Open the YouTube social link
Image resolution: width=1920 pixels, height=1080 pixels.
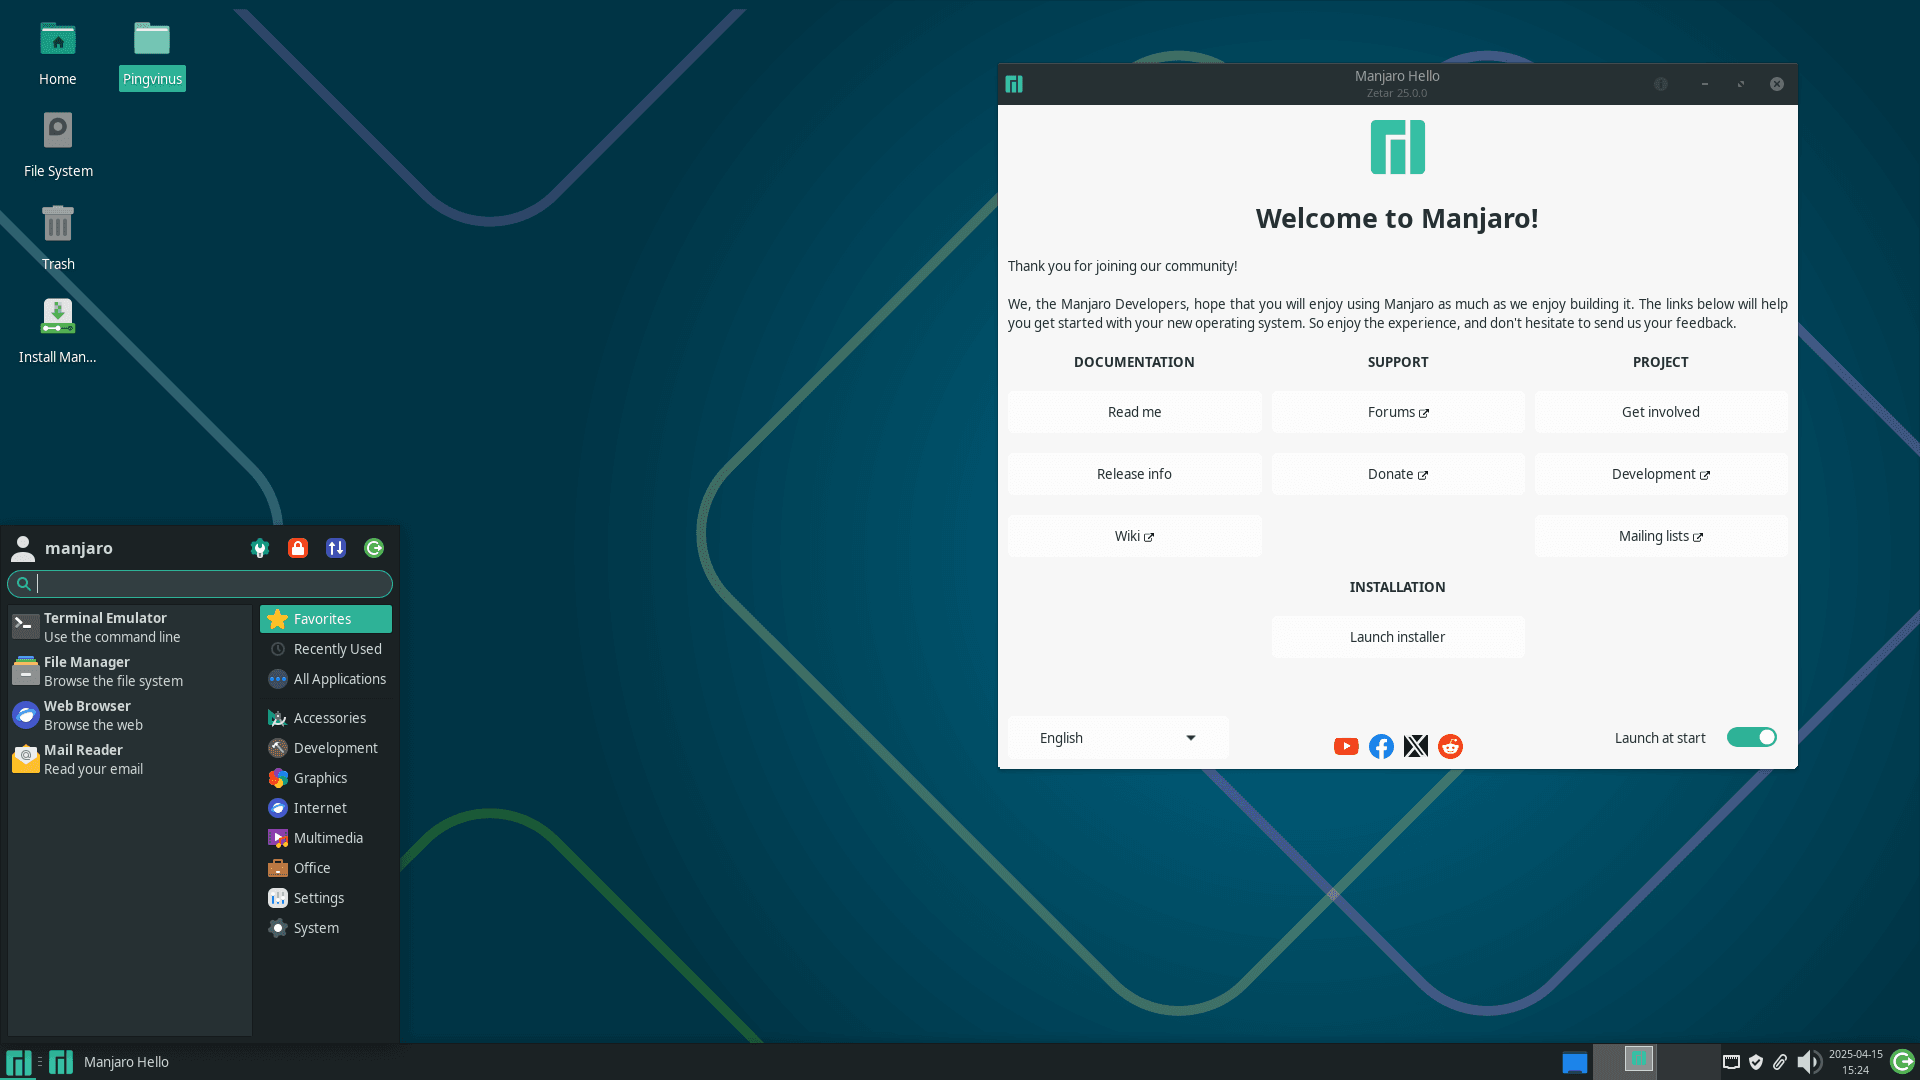click(1346, 747)
